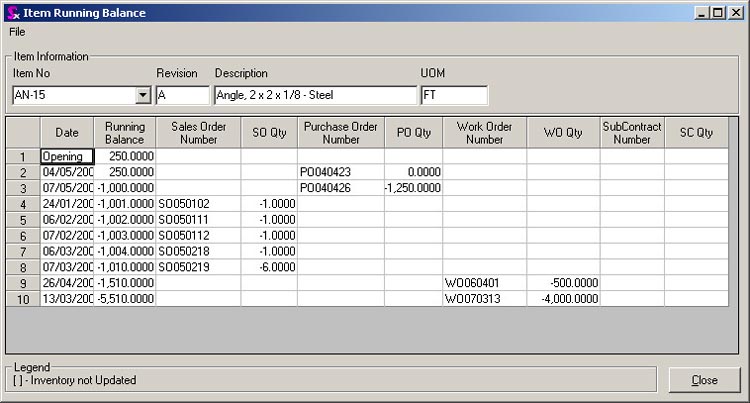Click the Description text field
The width and height of the screenshot is (750, 403).
pos(315,96)
